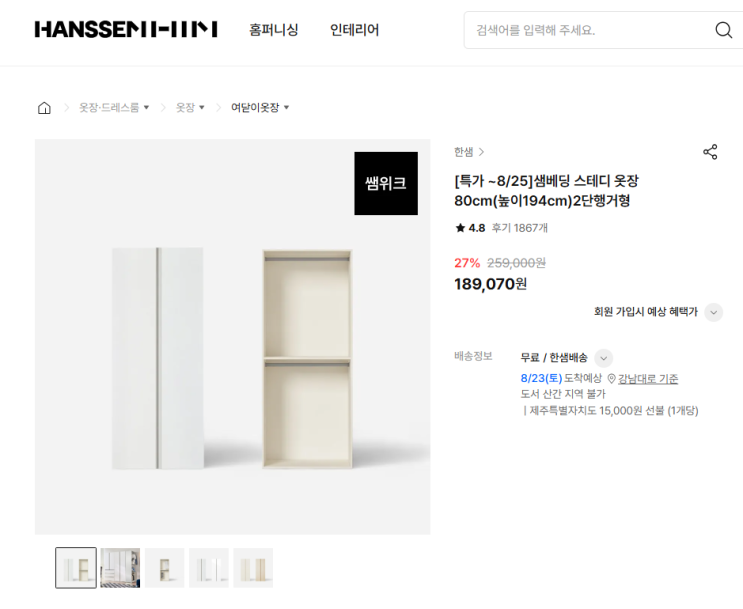Click the HANSSEM logo
743x609 pixels.
click(x=126, y=29)
